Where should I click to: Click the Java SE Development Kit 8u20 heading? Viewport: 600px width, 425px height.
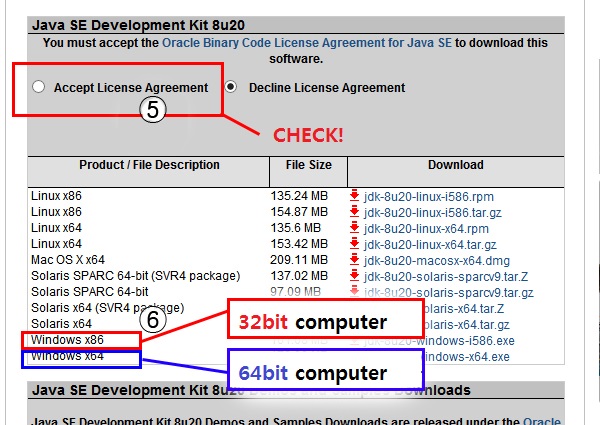[138, 25]
